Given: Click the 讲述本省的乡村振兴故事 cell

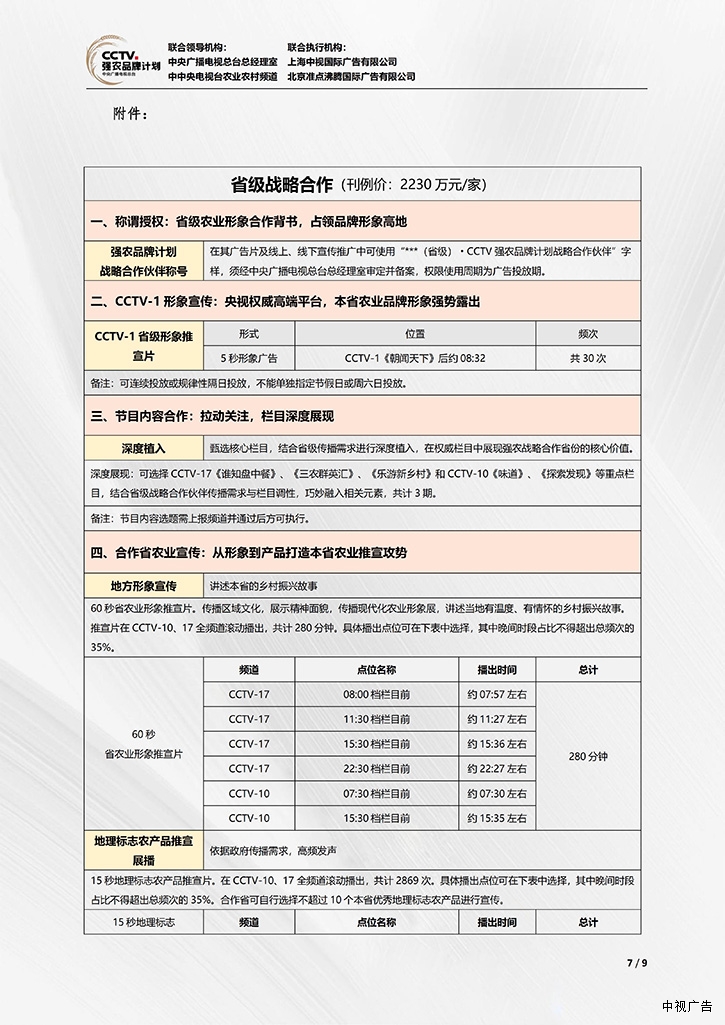Looking at the screenshot, I should click(422, 586).
